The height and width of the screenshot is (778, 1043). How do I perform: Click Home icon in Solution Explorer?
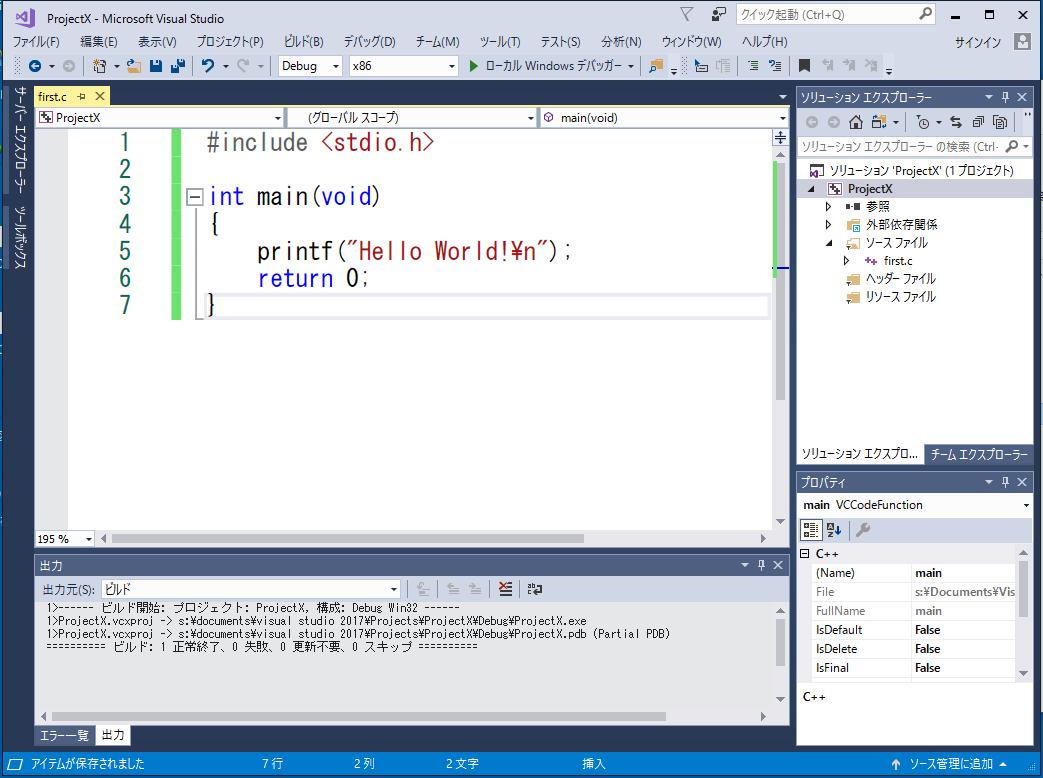tap(856, 122)
